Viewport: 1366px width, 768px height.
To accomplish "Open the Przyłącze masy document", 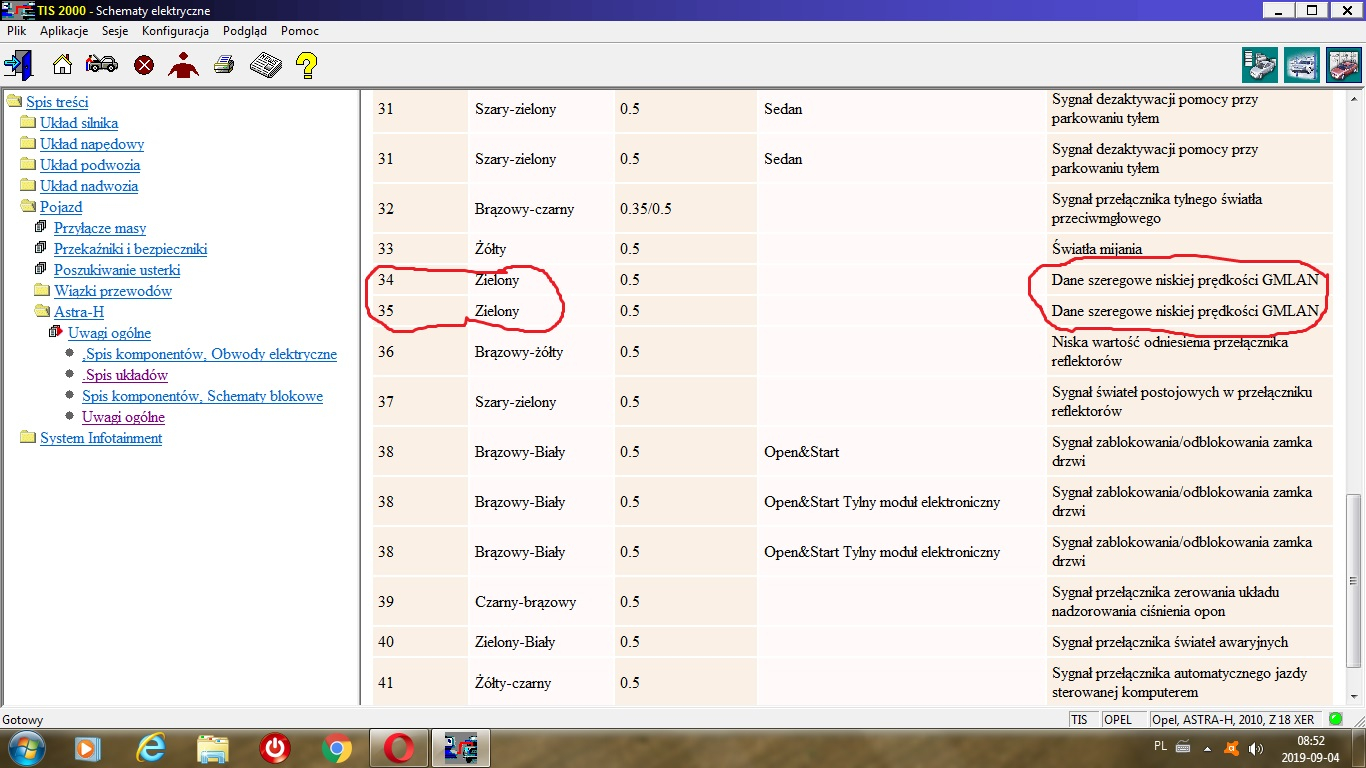I will (x=100, y=228).
